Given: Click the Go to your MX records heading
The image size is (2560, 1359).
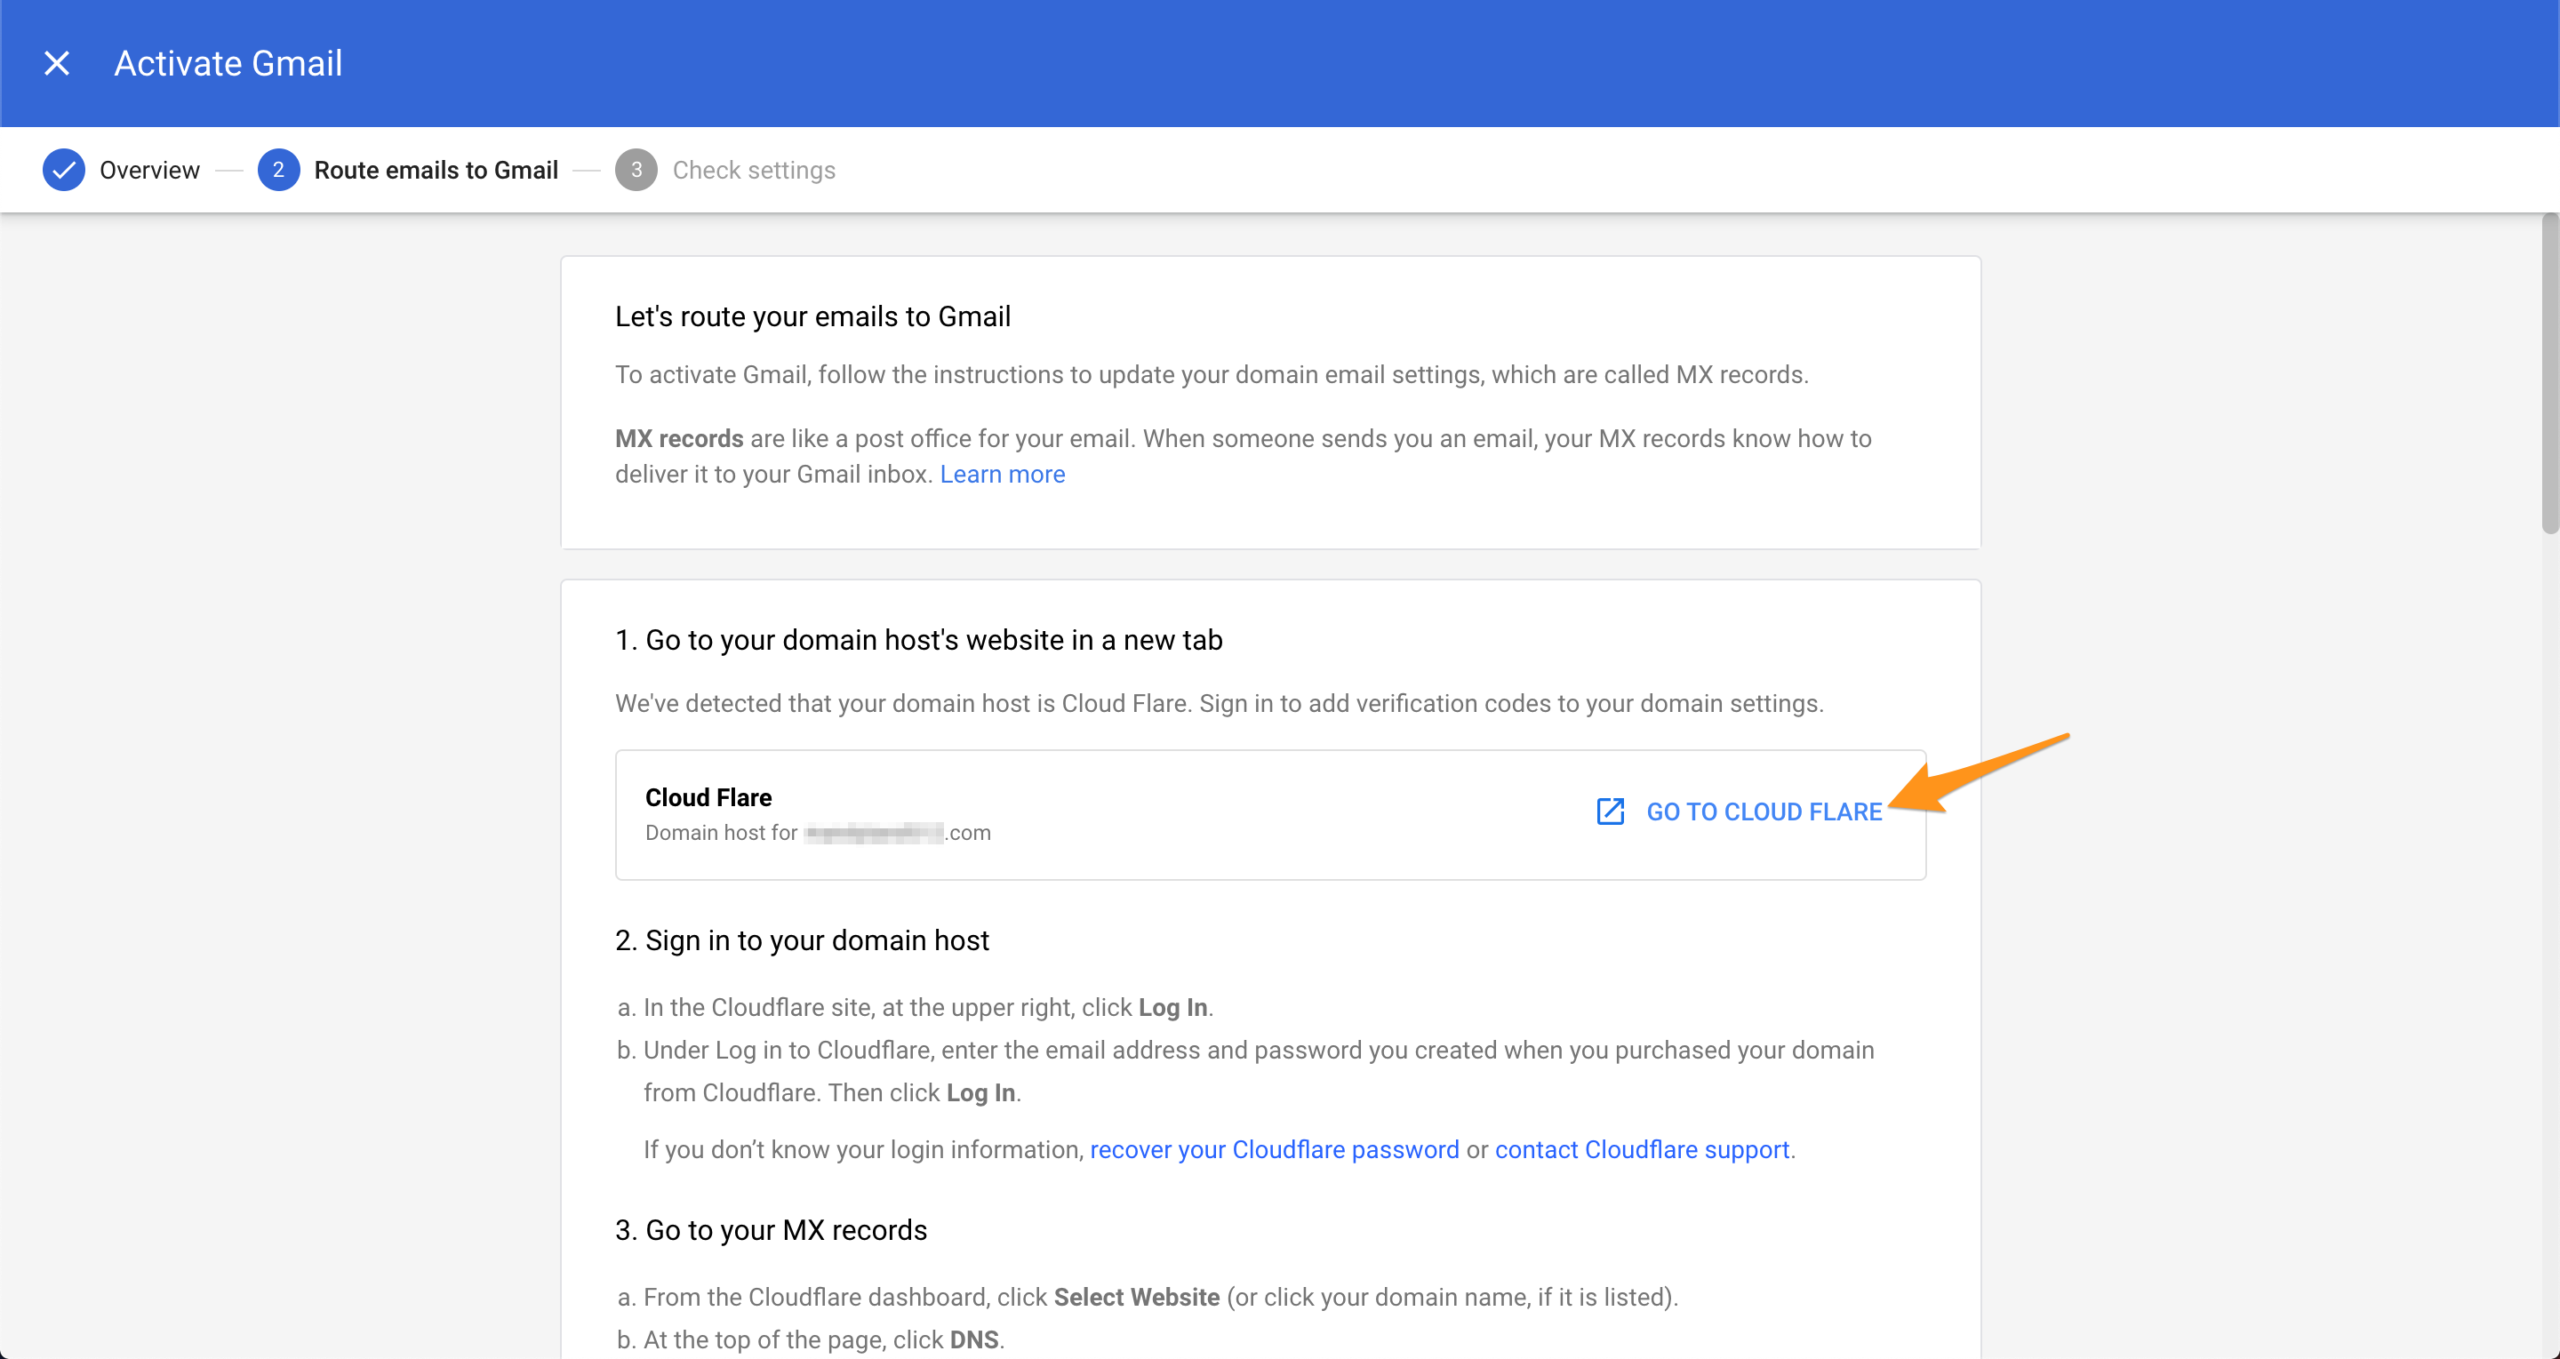Looking at the screenshot, I should click(771, 1230).
